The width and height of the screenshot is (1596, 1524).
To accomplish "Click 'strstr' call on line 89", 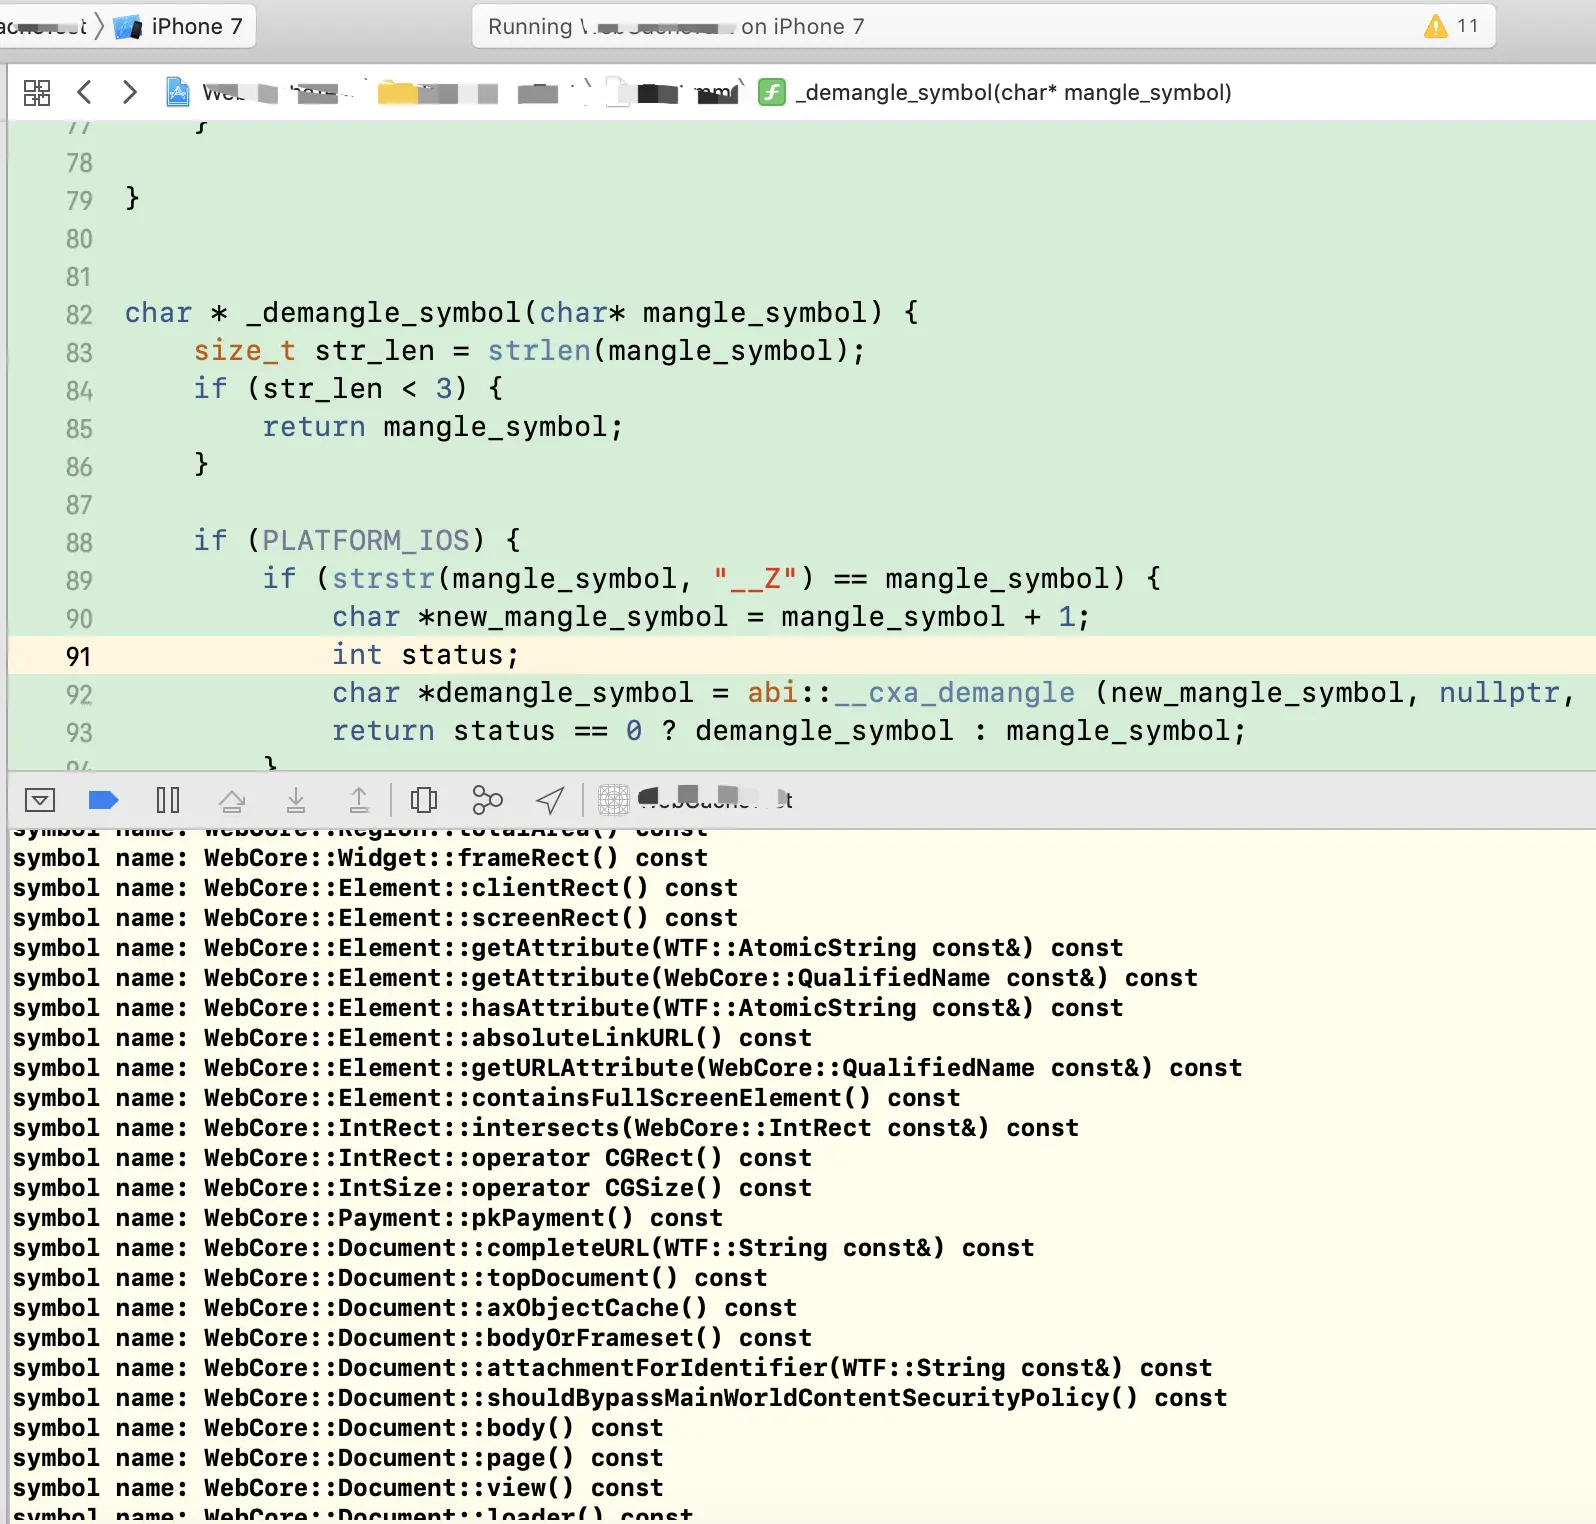I will [383, 579].
